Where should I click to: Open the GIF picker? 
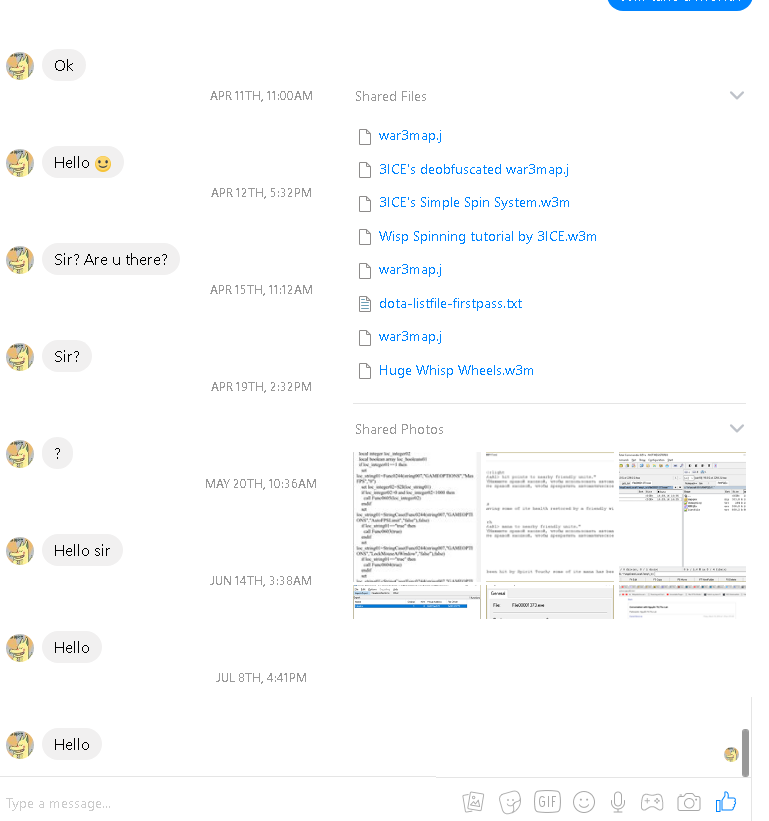click(547, 802)
